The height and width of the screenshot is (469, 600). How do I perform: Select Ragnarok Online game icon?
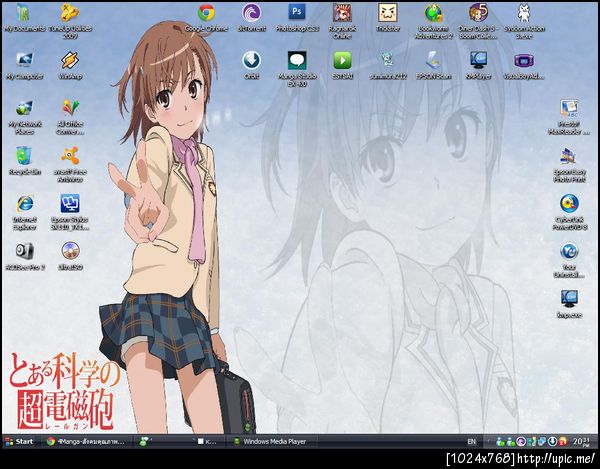point(342,21)
